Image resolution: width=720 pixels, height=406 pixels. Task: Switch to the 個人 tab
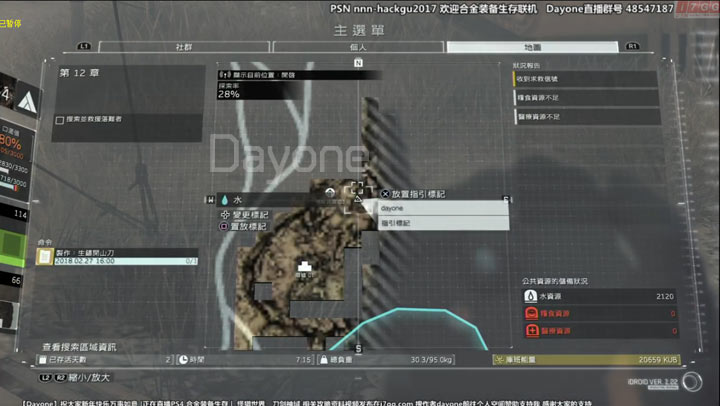tap(358, 47)
